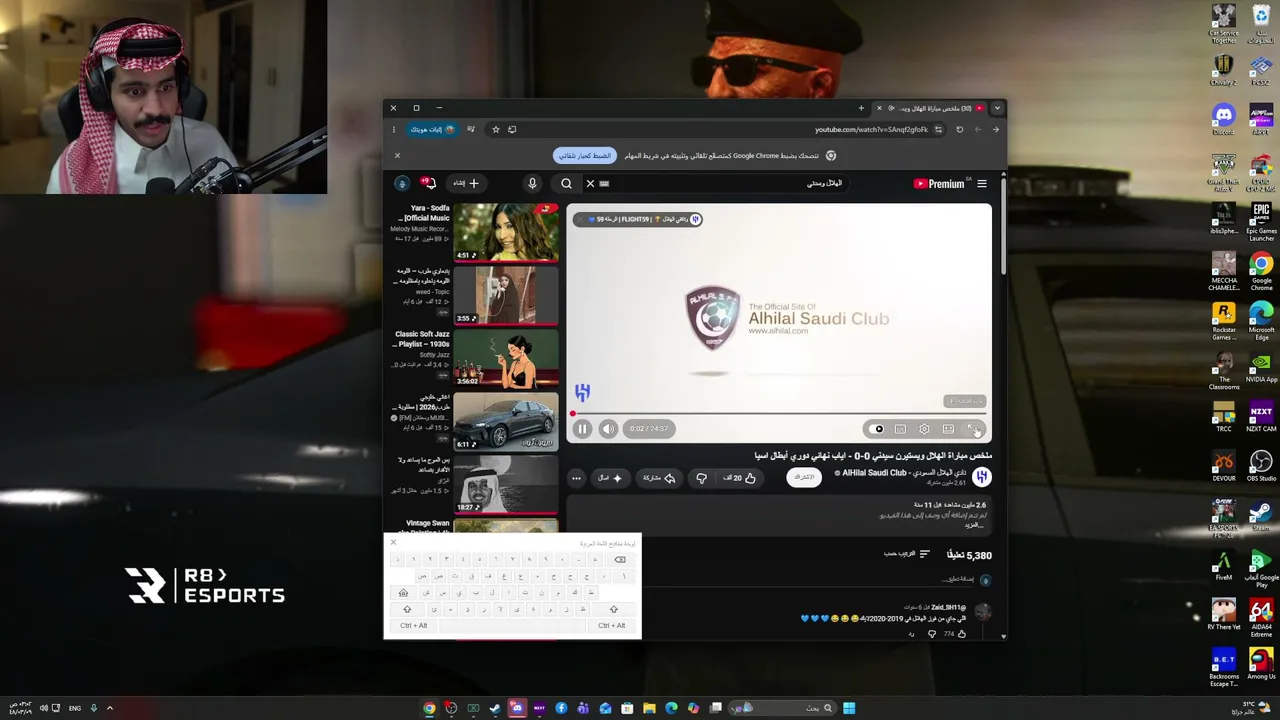
Task: Click the taskbar search box
Action: click(x=780, y=708)
